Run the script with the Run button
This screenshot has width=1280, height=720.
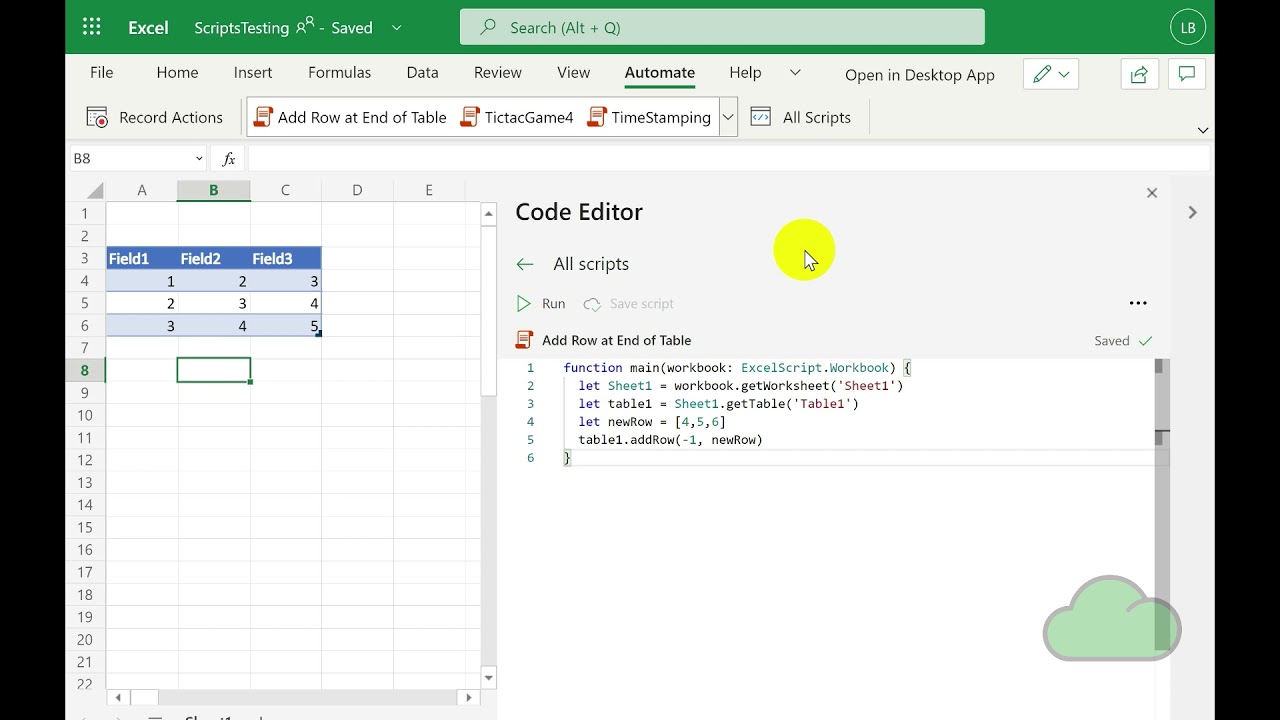coord(541,303)
